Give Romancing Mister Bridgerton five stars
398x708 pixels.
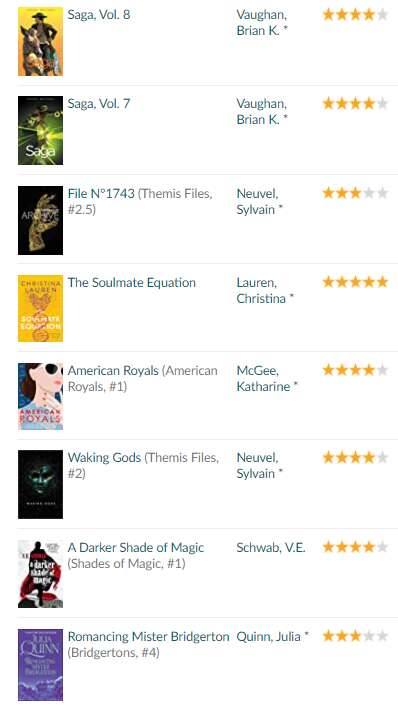tap(382, 636)
